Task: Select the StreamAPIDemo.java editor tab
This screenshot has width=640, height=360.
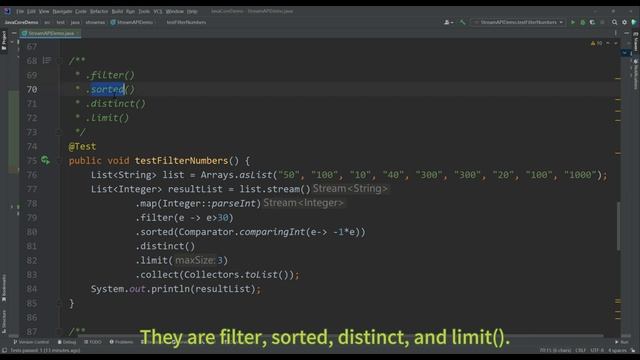Action: pos(51,33)
